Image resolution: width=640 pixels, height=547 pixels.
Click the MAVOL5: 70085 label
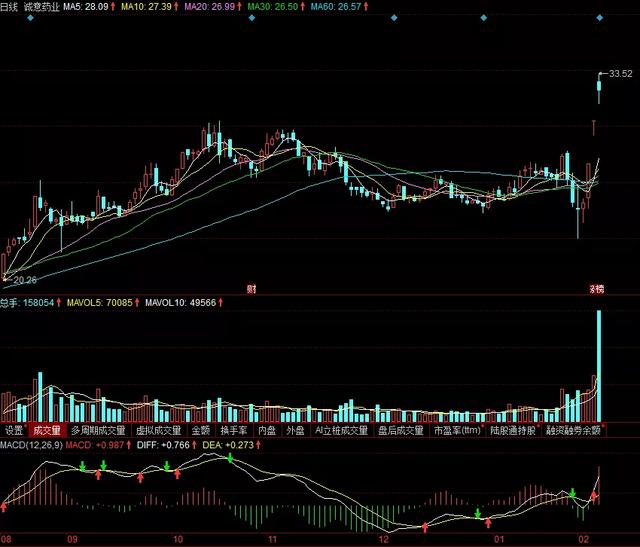100,302
